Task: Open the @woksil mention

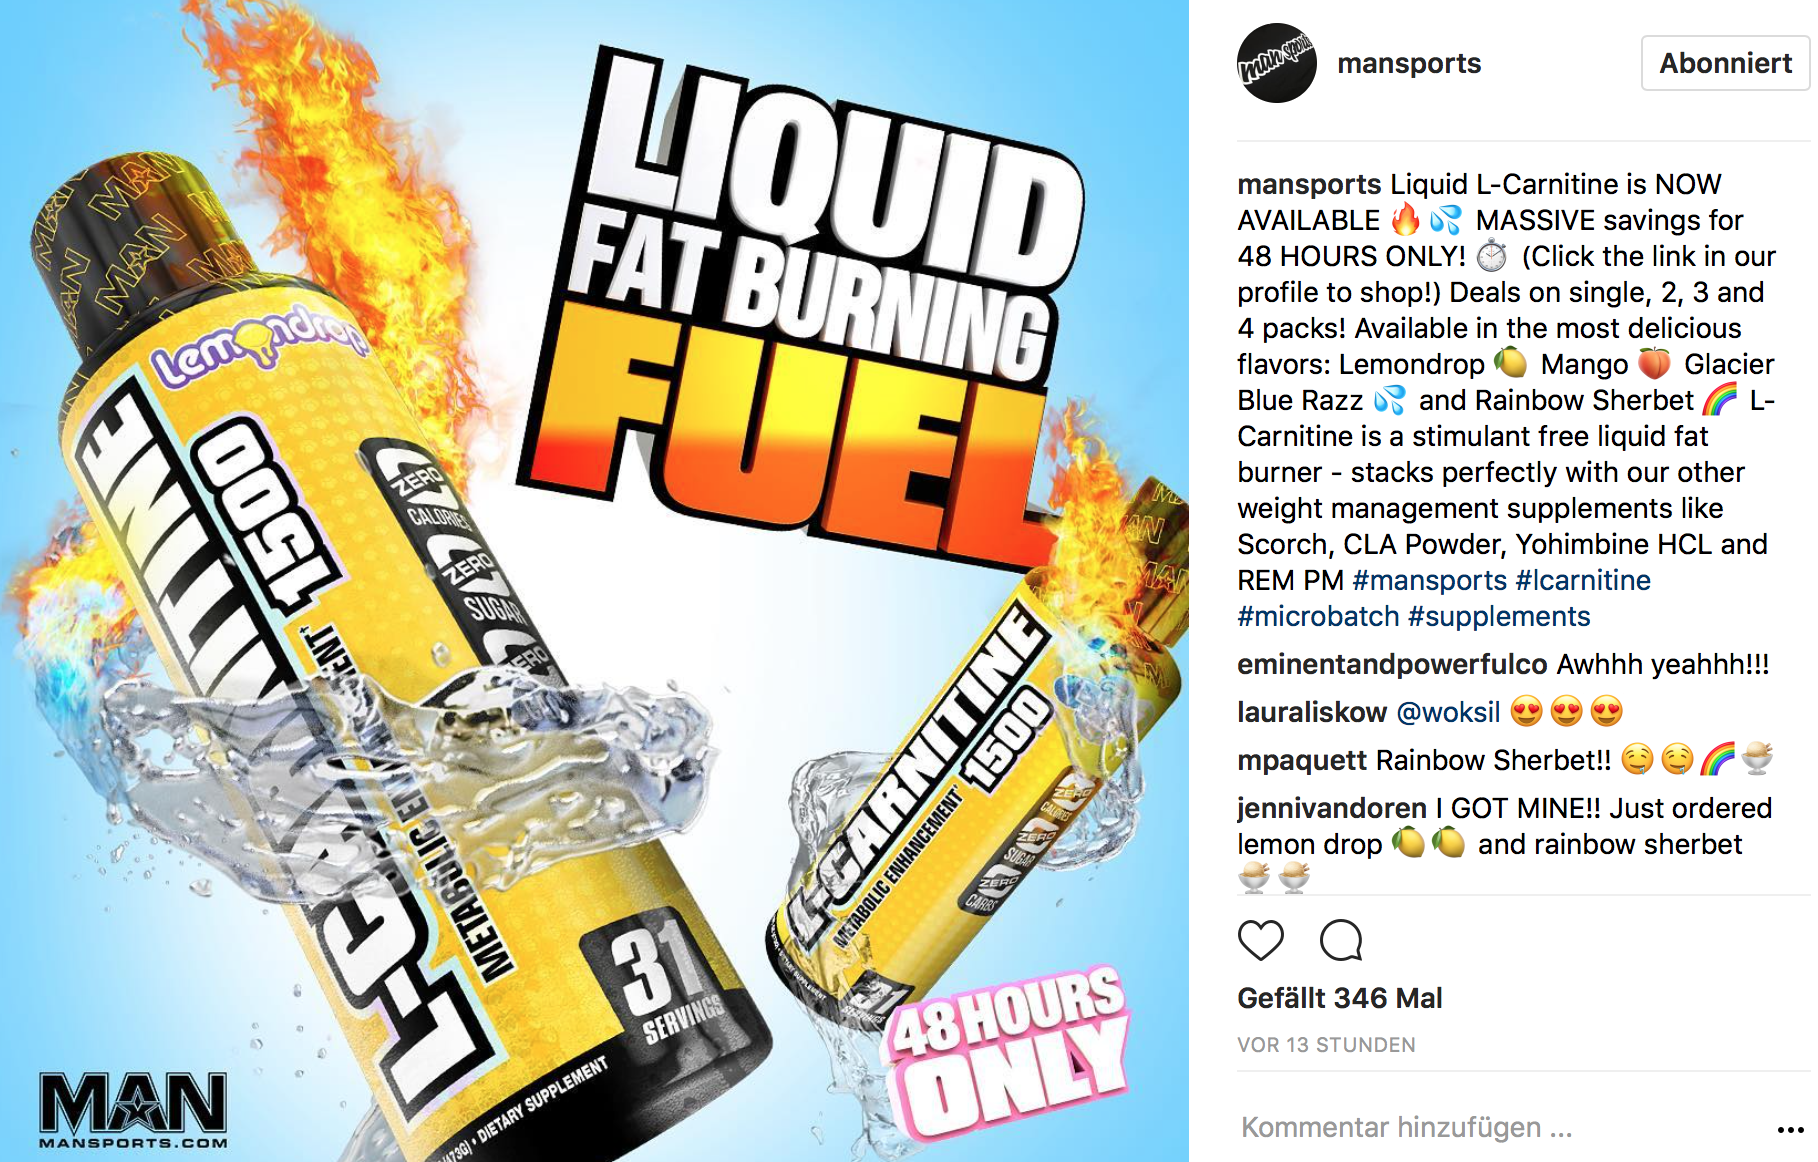Action: pos(1448,712)
